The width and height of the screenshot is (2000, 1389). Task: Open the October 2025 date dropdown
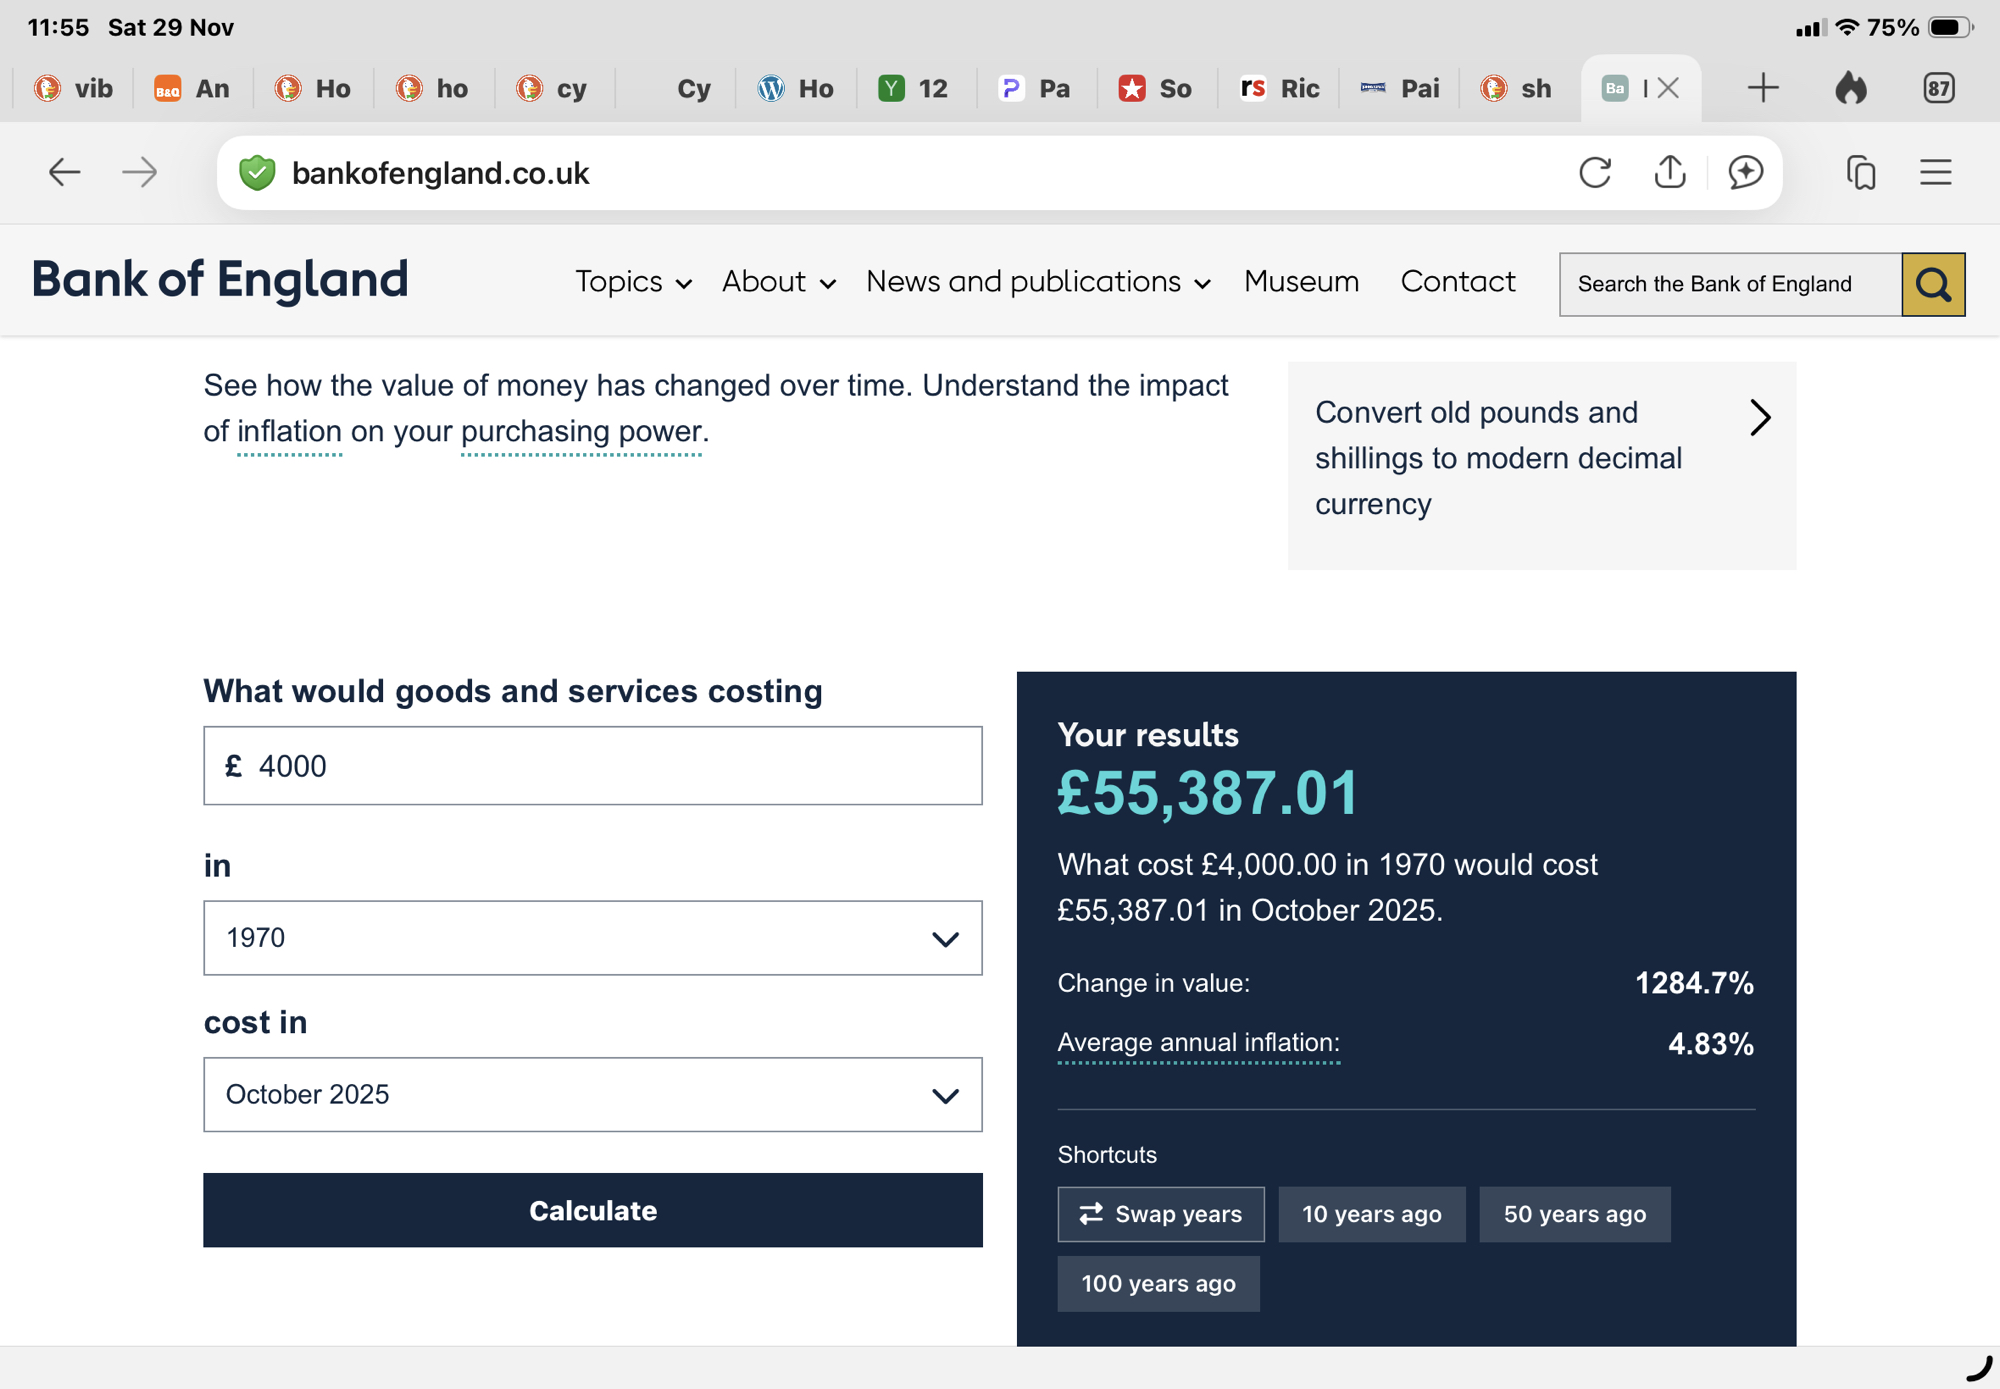tap(592, 1094)
